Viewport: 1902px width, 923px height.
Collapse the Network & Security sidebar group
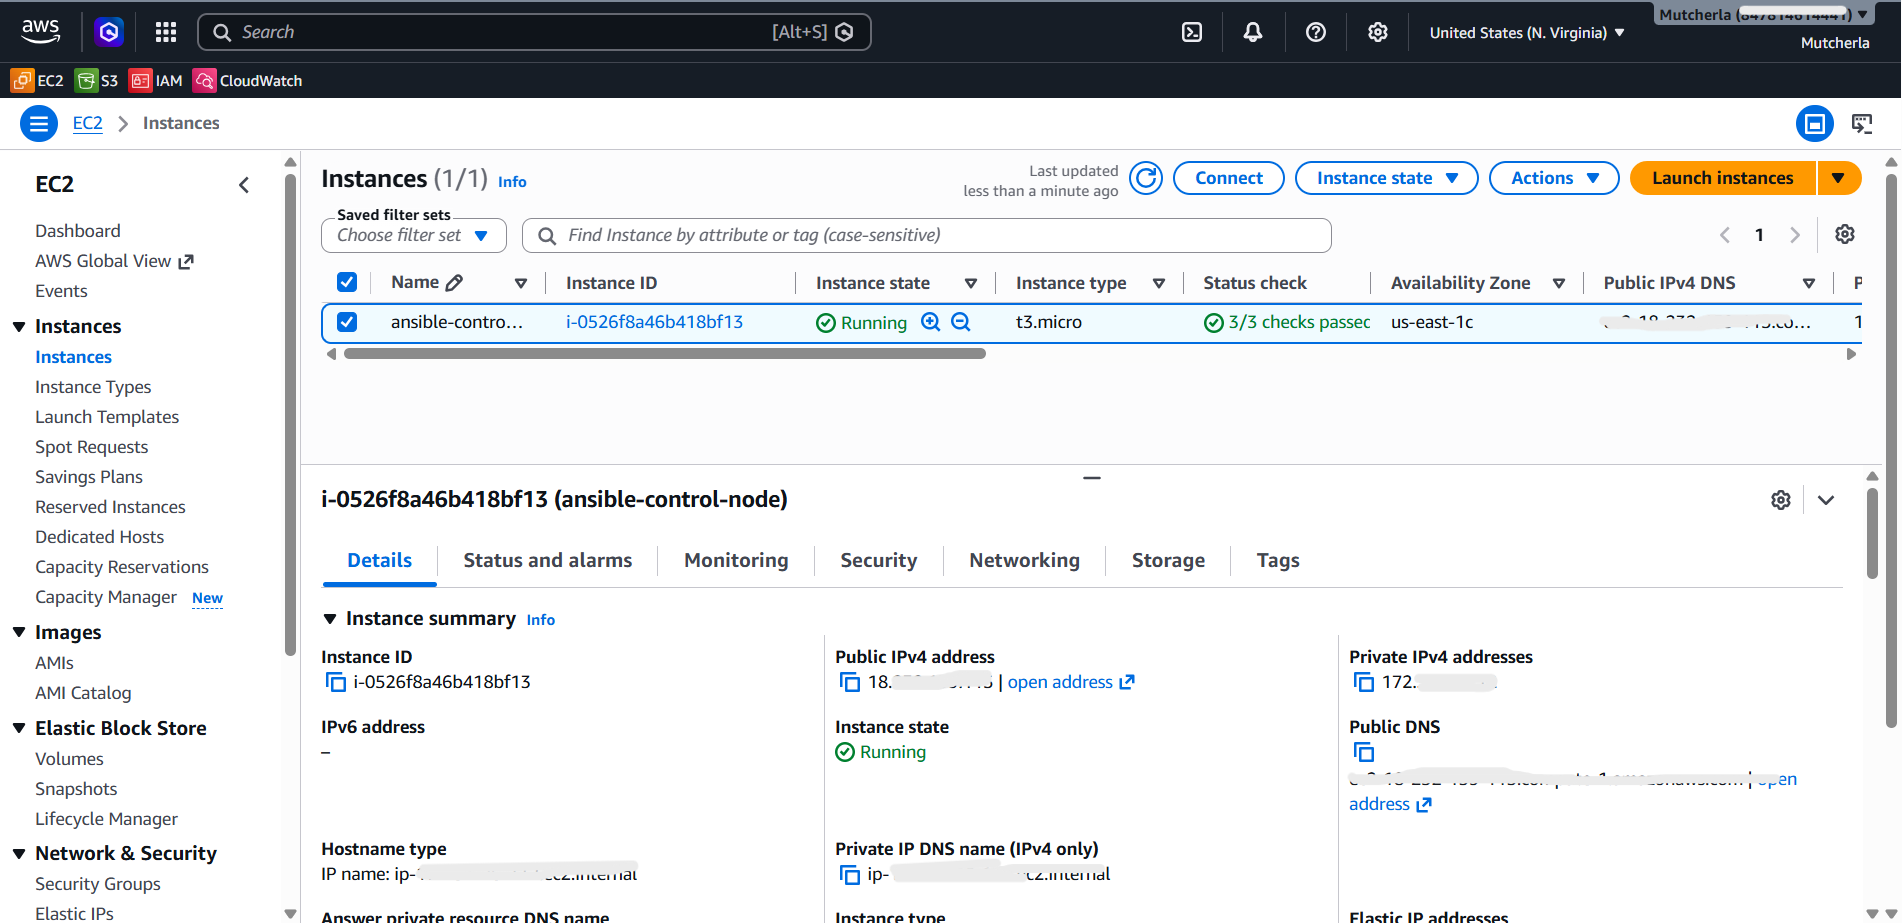[x=19, y=854]
